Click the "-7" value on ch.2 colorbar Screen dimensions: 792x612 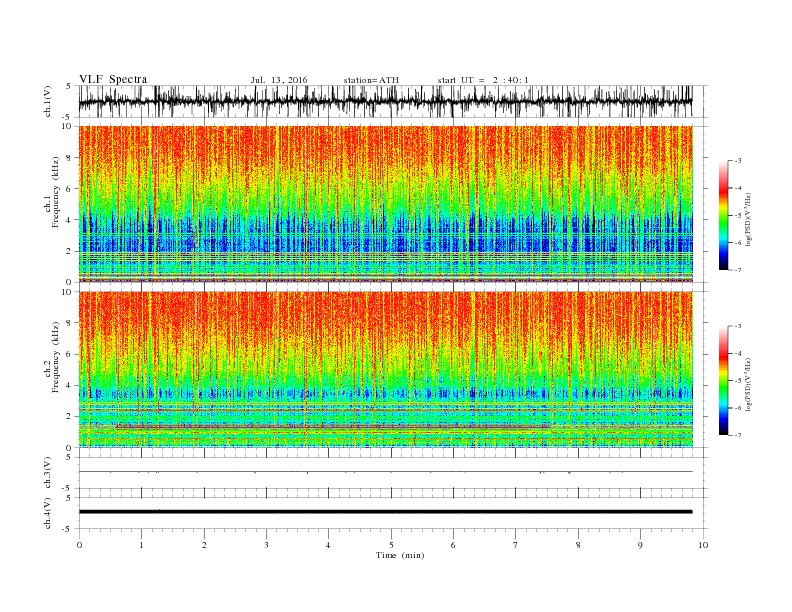(738, 435)
